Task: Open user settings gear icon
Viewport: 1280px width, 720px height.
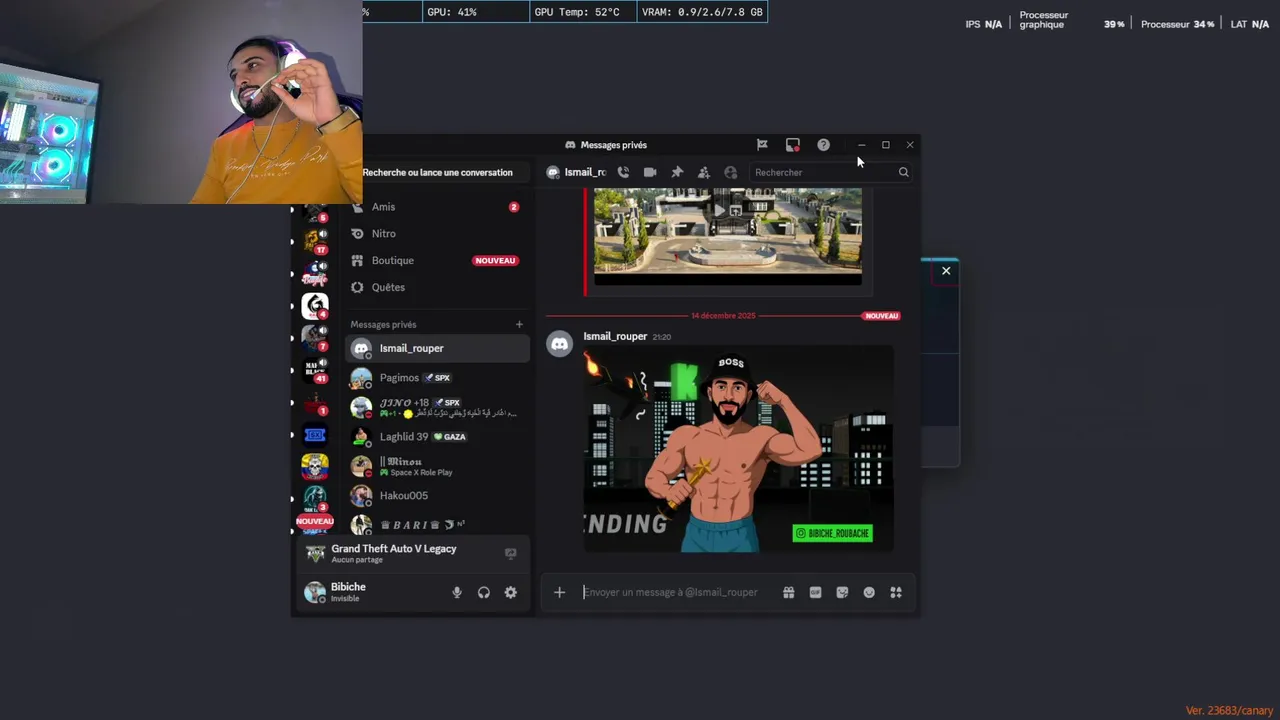Action: [511, 592]
